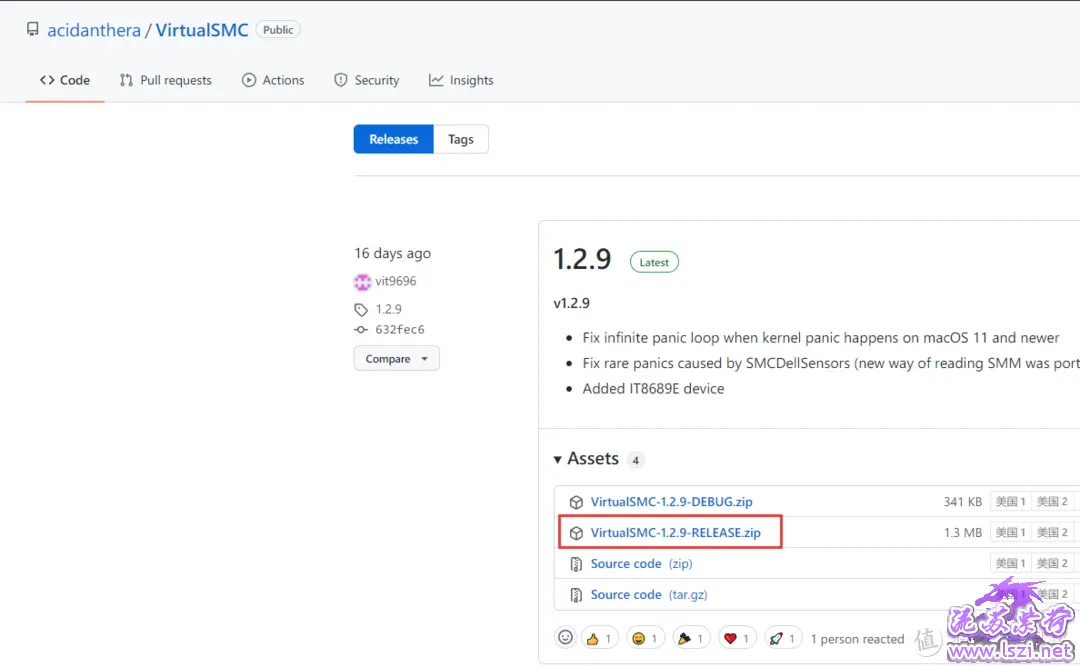This screenshot has height=667, width=1080.
Task: Toggle the hooray party reaction
Action: click(x=692, y=639)
